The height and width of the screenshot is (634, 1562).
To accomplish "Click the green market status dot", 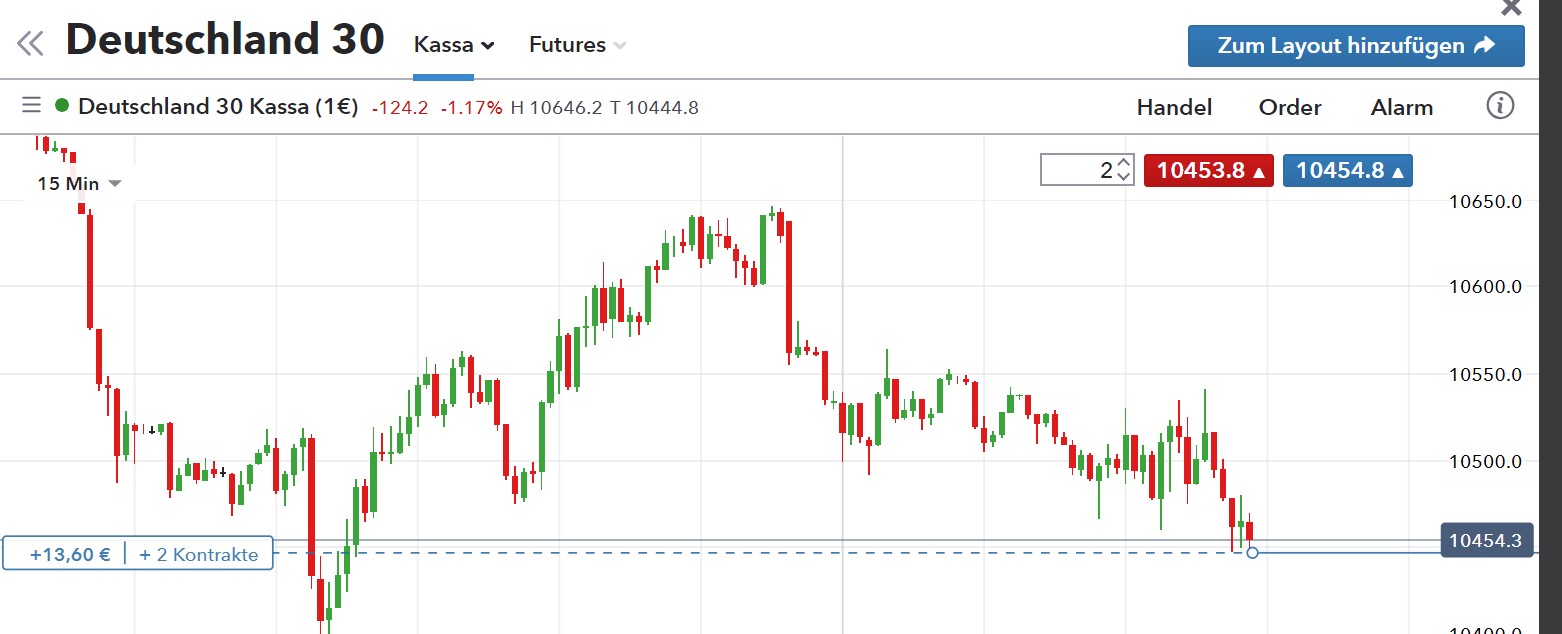I will [x=62, y=105].
